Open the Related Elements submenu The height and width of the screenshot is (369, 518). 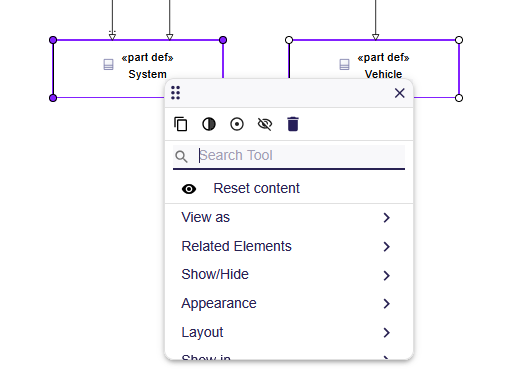tap(289, 246)
